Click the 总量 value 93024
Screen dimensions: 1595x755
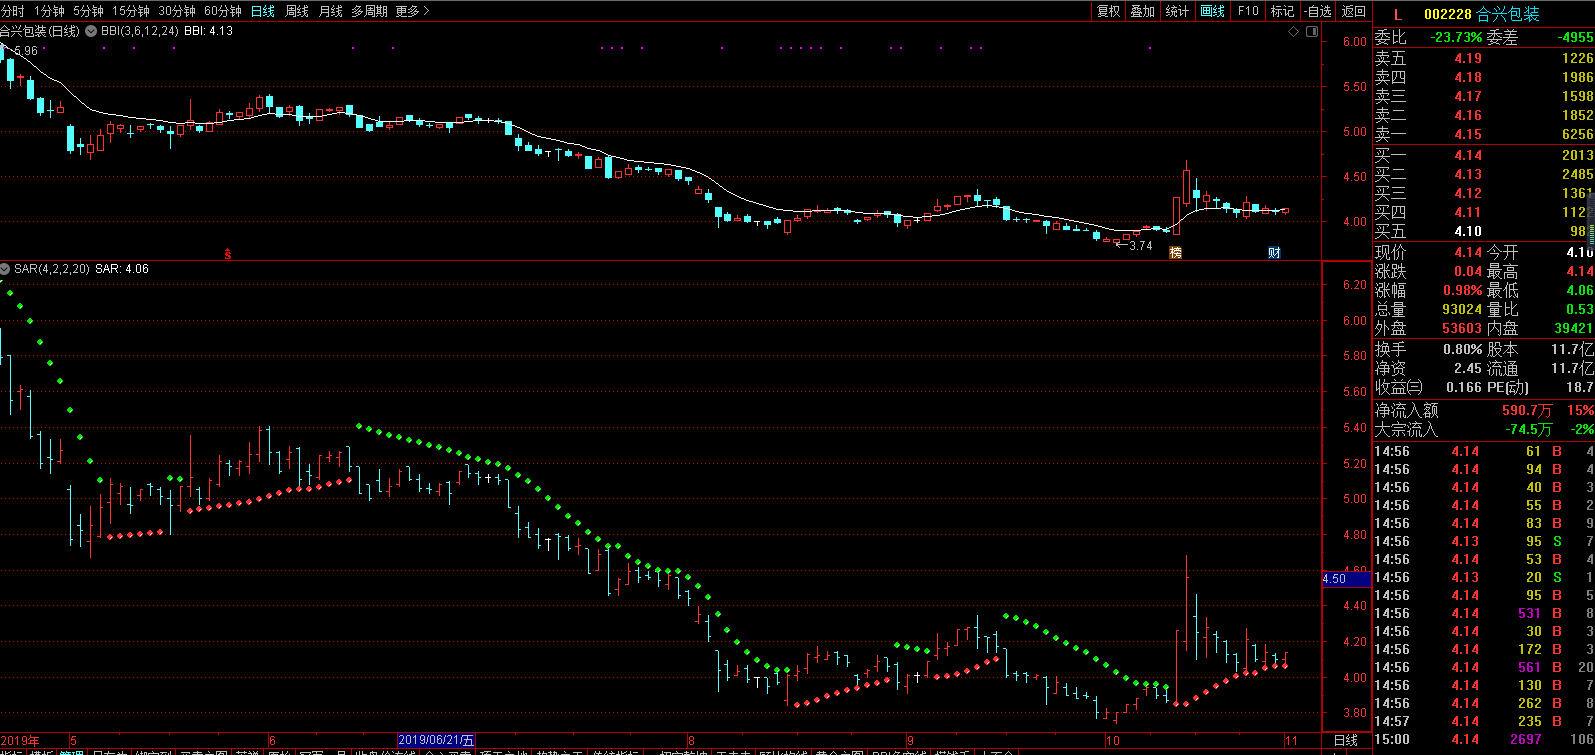tap(1462, 309)
